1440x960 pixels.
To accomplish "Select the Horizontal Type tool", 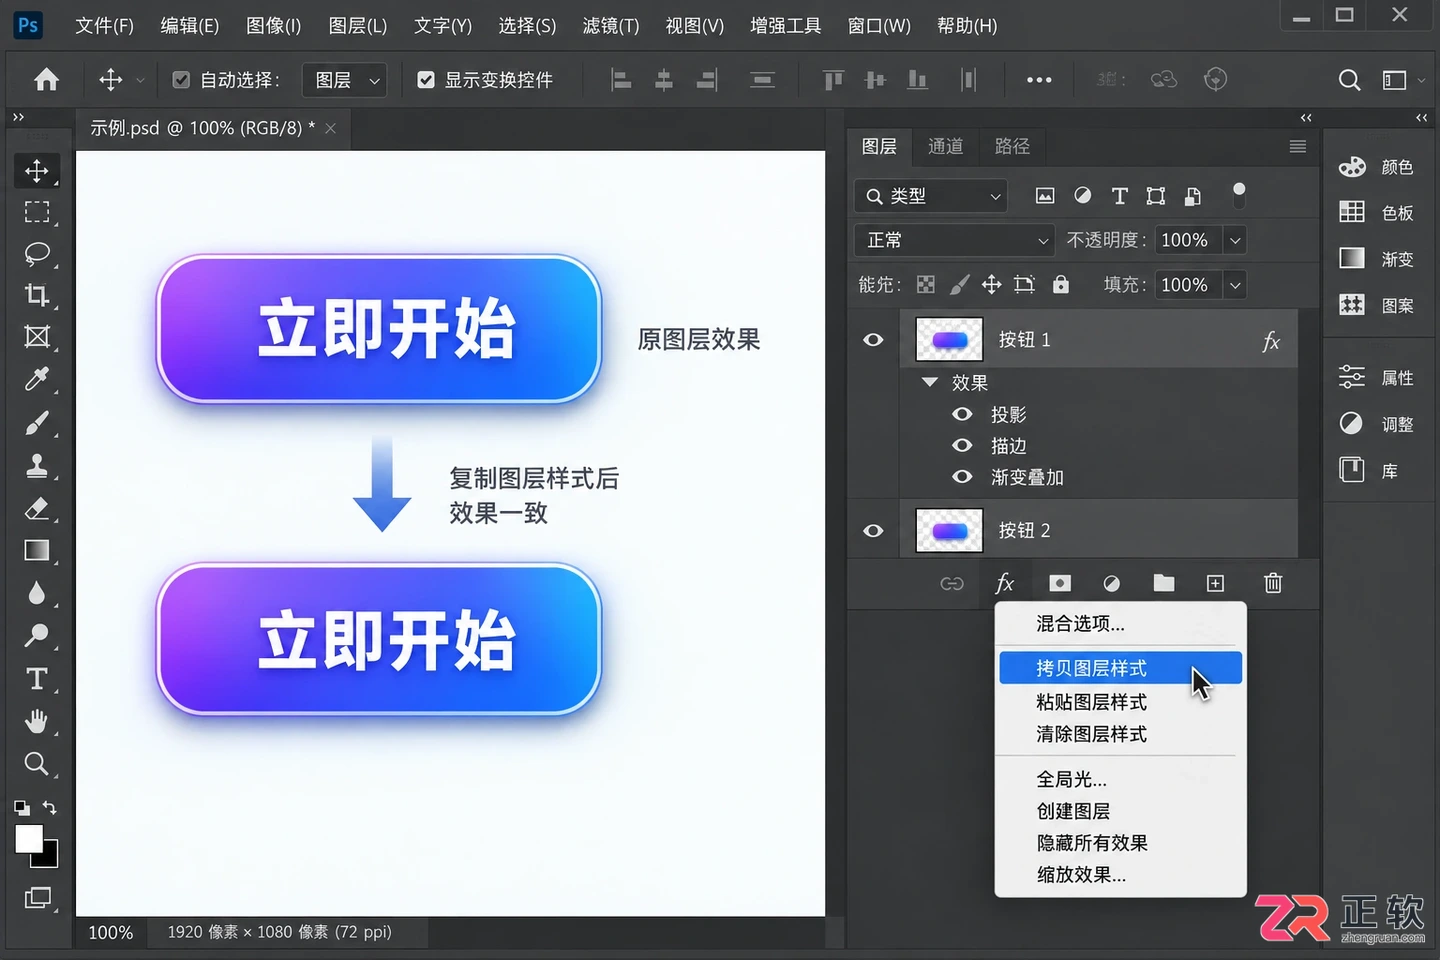I will click(x=37, y=679).
